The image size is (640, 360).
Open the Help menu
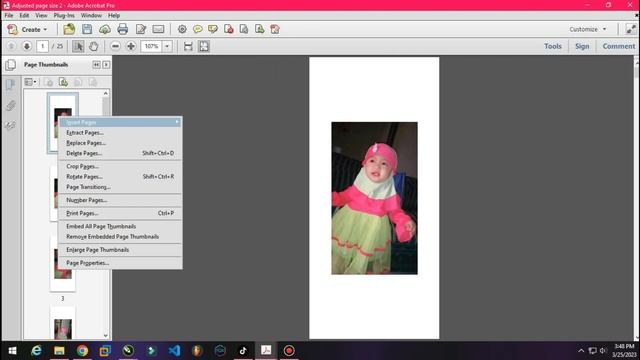[114, 15]
